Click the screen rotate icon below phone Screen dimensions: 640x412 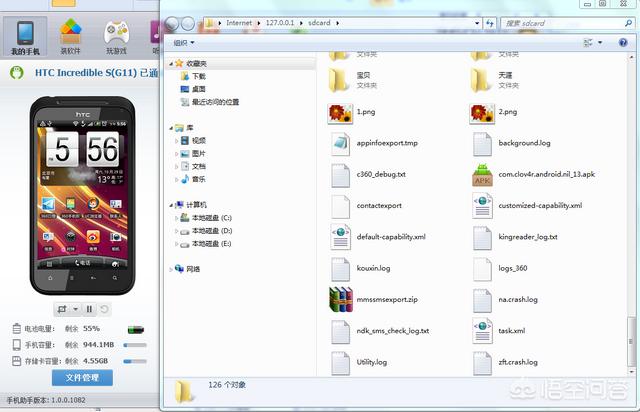(x=62, y=309)
